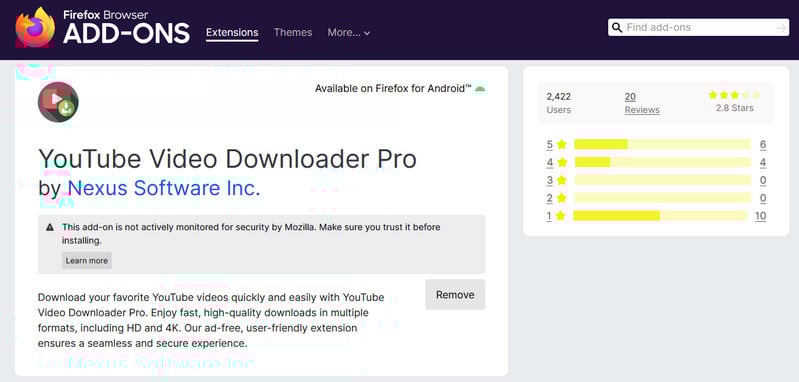Click the star next to rating 2

tap(562, 198)
